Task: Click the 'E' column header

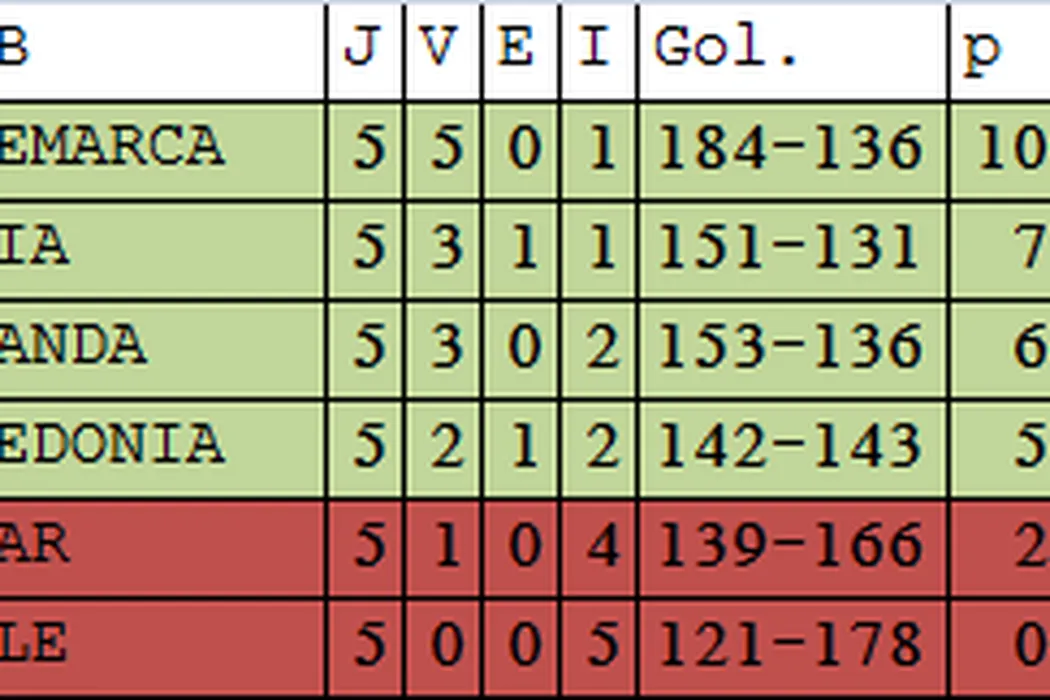Action: coord(520,50)
